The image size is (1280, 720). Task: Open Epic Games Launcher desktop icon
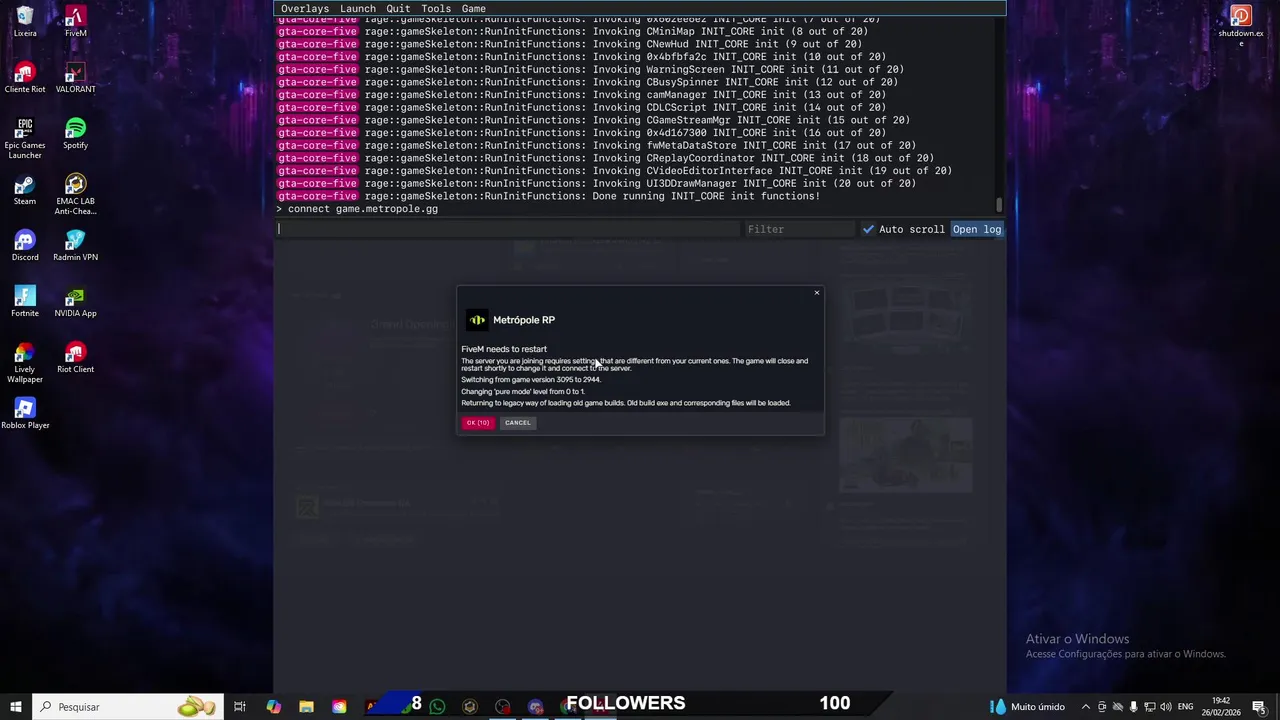tap(25, 138)
